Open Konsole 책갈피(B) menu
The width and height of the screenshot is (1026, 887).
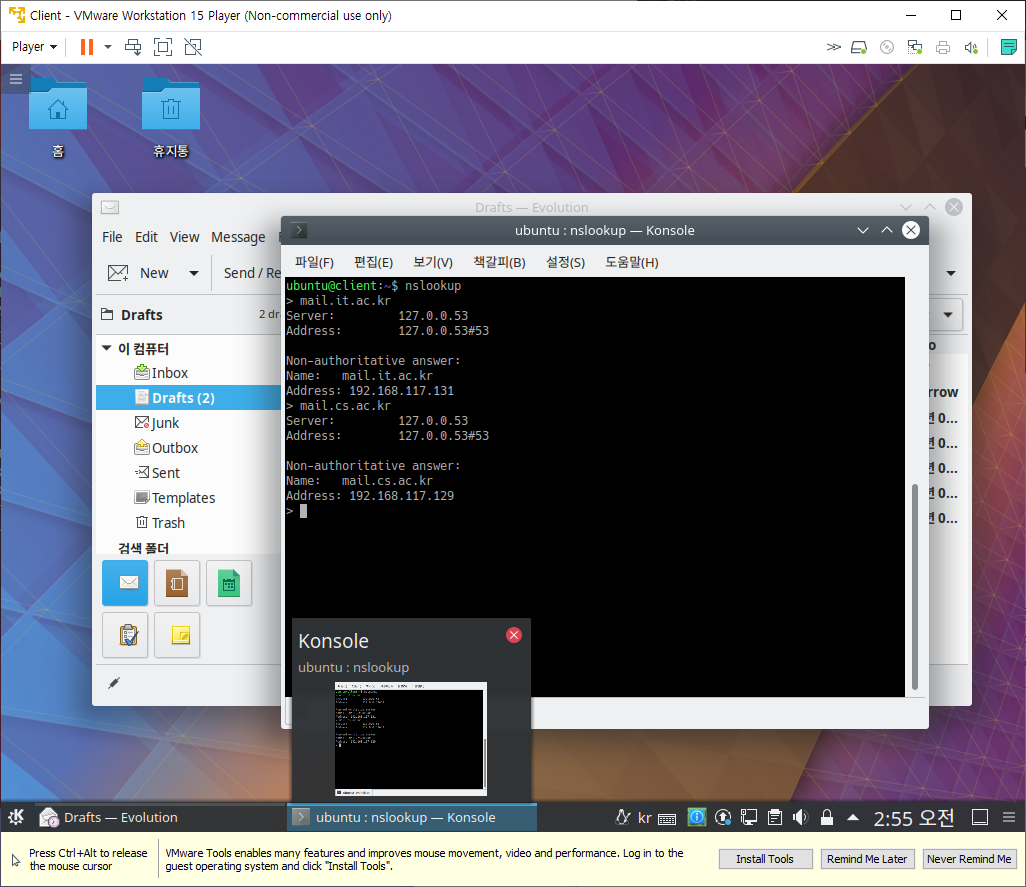(499, 262)
